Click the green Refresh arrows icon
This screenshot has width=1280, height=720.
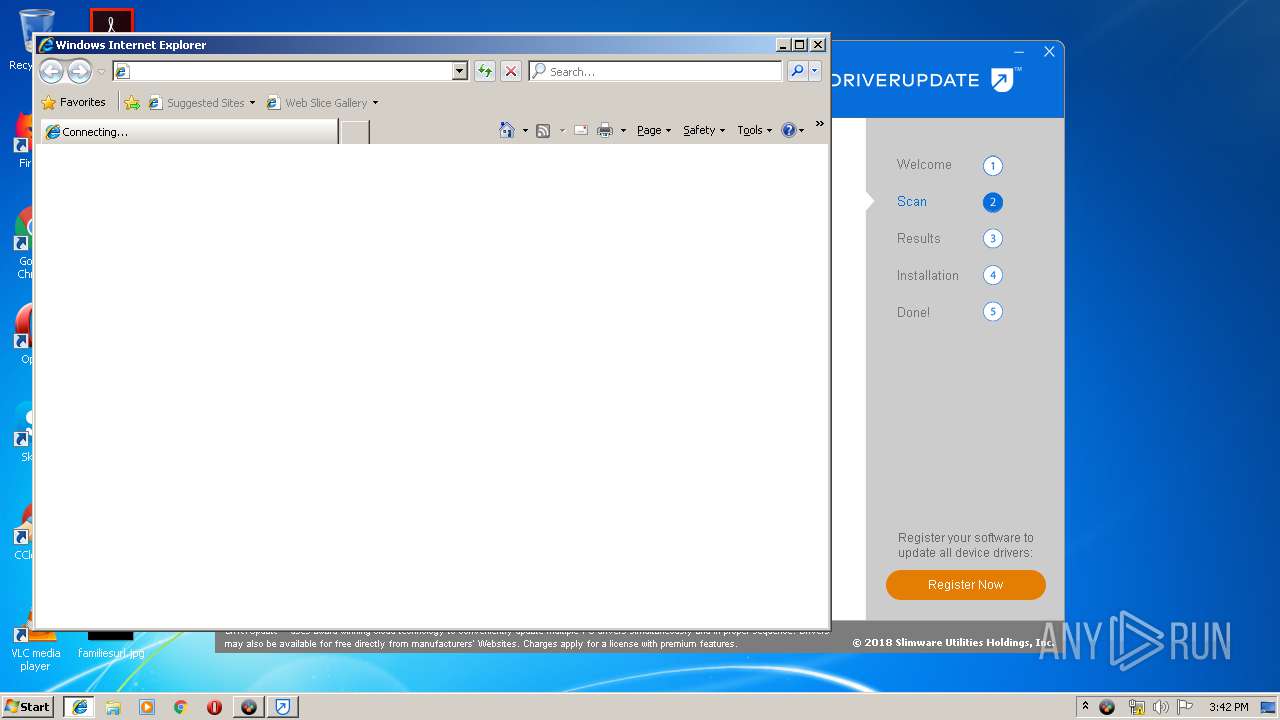(x=485, y=71)
